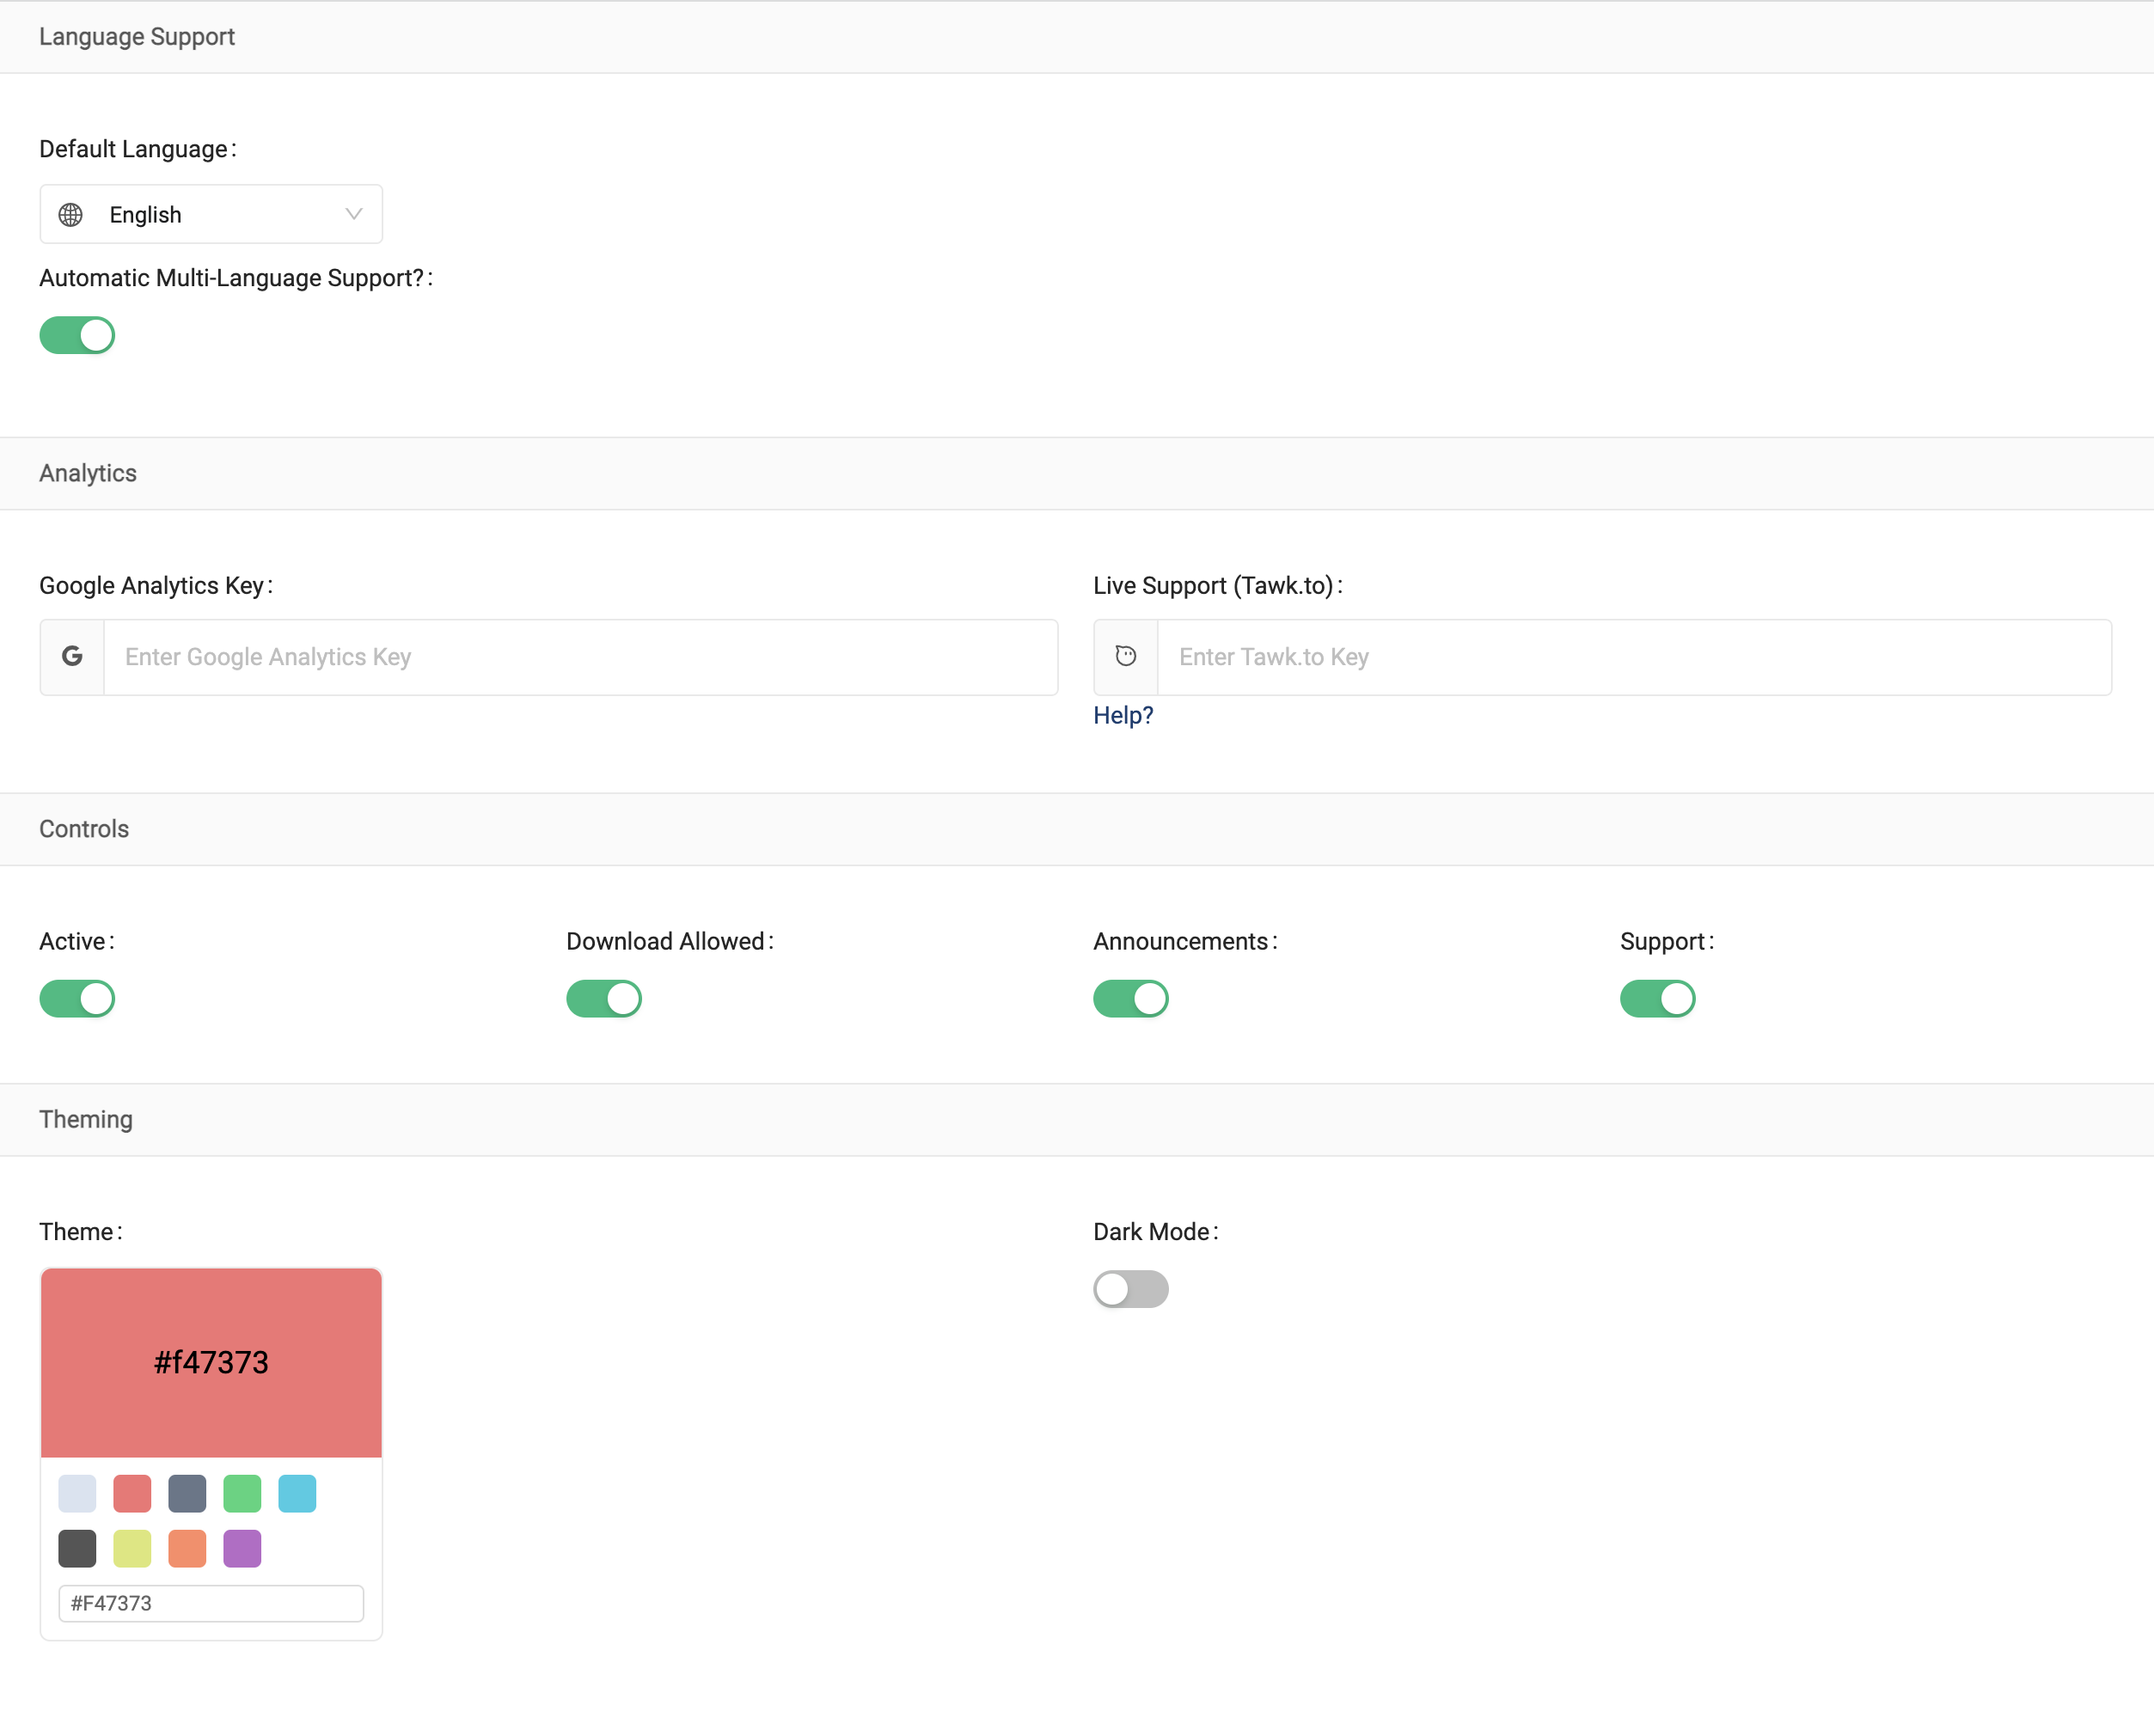Click the Announcements label

click(1185, 942)
